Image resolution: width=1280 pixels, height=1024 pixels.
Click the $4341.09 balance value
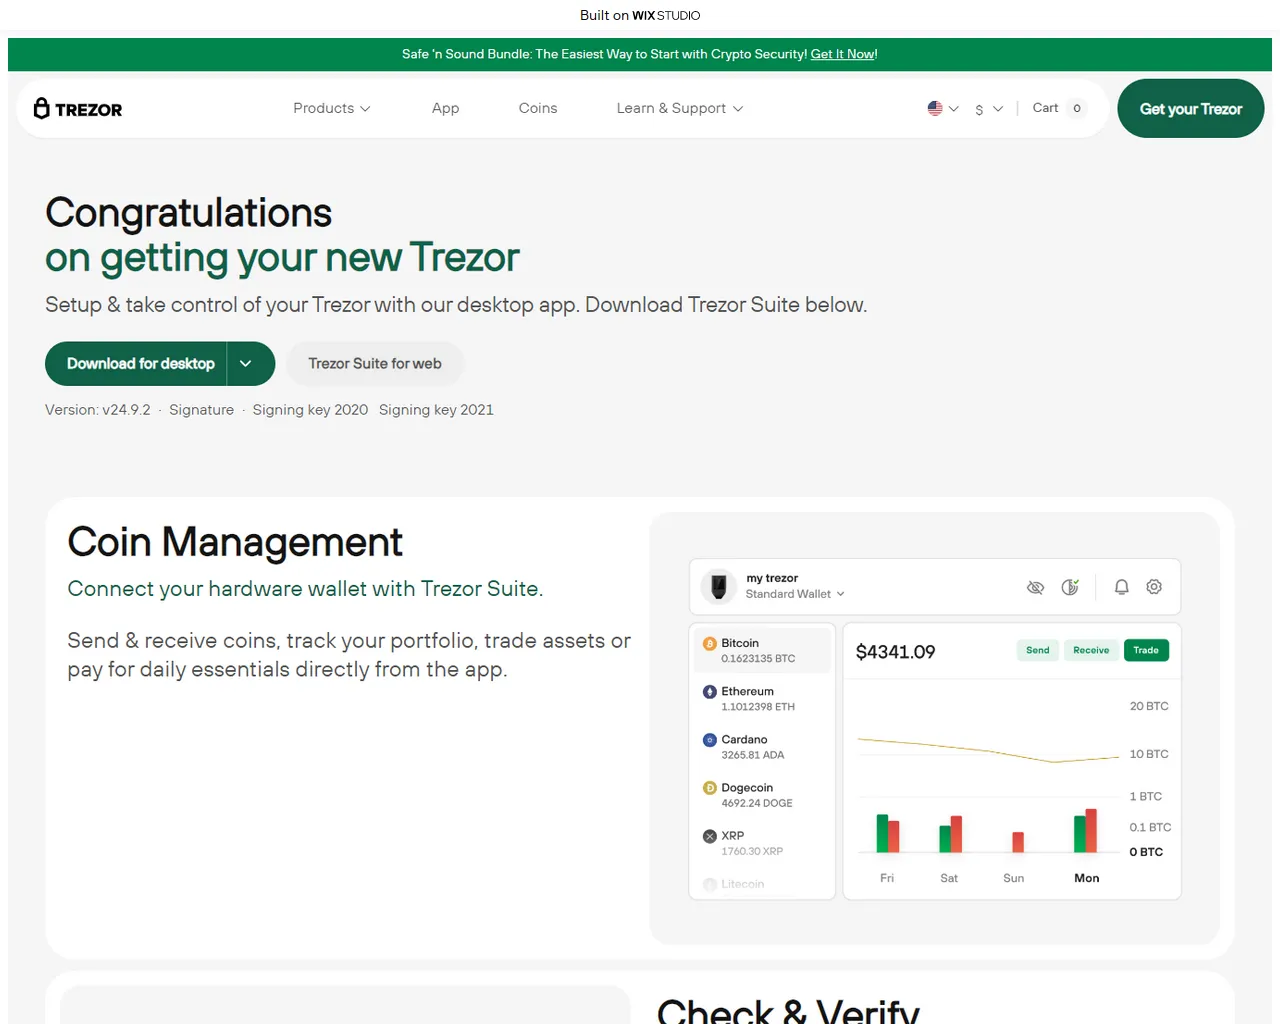pyautogui.click(x=895, y=652)
